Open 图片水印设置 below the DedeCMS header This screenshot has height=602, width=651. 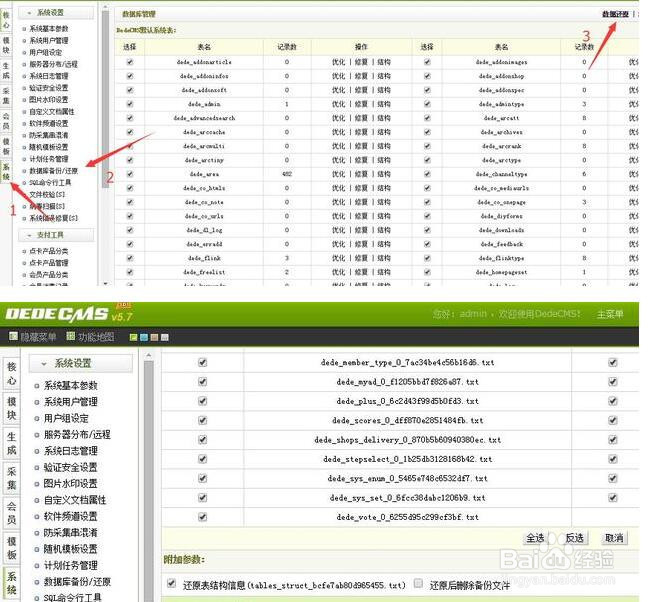point(71,484)
